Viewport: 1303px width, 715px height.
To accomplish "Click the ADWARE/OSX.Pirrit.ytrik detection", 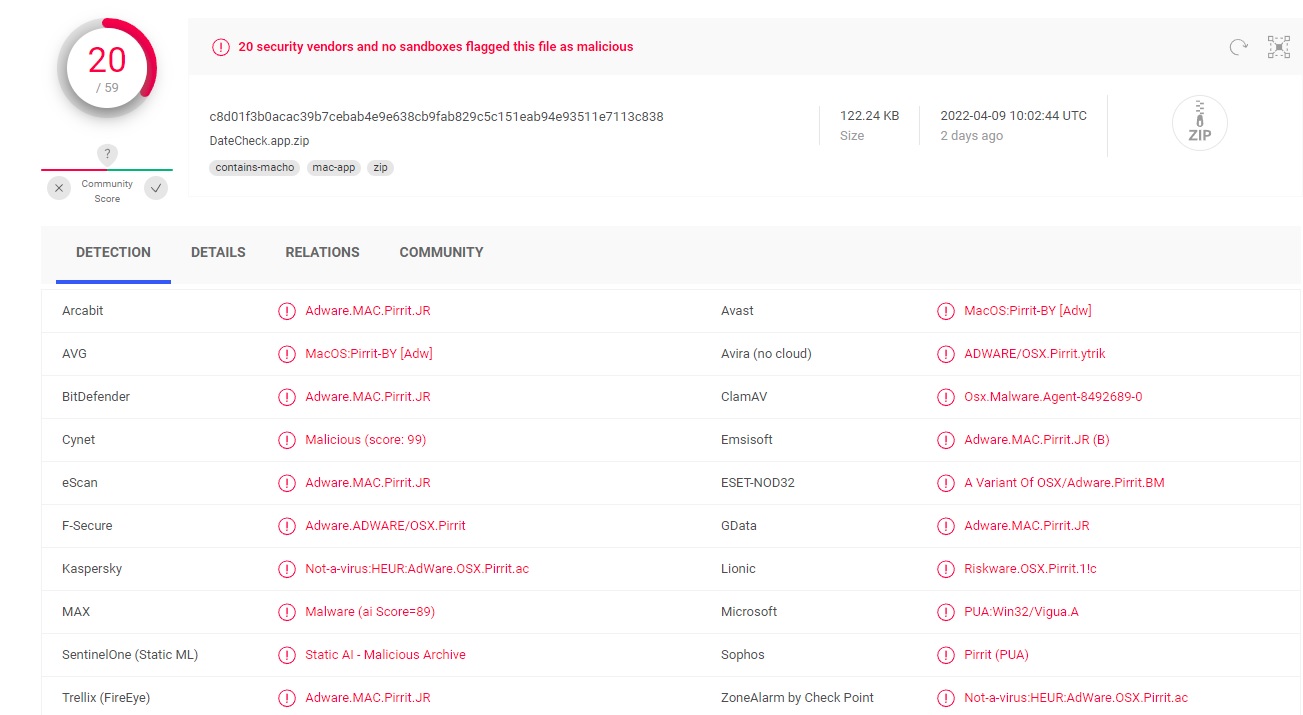I will click(x=1035, y=354).
